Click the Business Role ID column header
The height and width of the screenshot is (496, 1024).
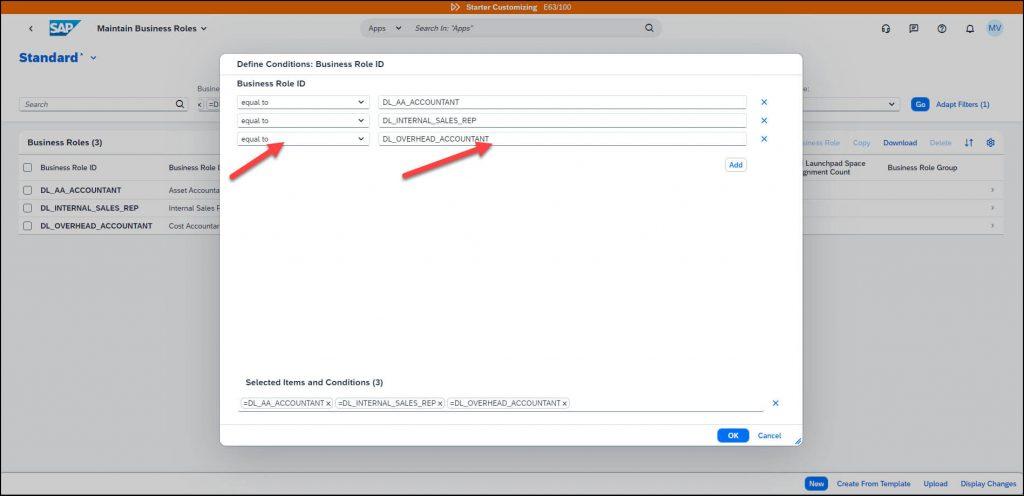tap(69, 168)
